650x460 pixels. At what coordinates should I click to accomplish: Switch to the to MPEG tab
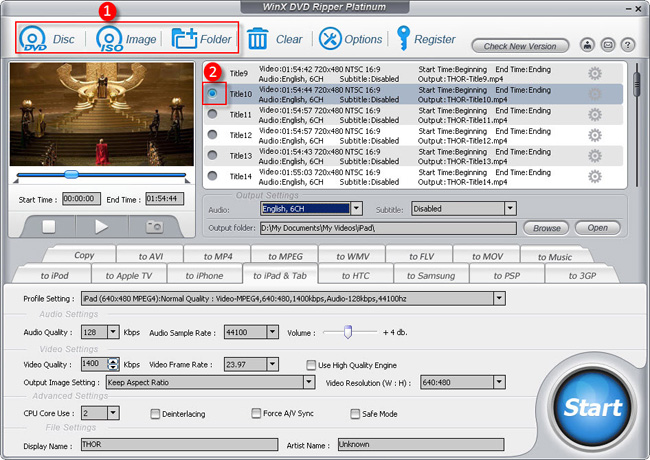click(285, 256)
